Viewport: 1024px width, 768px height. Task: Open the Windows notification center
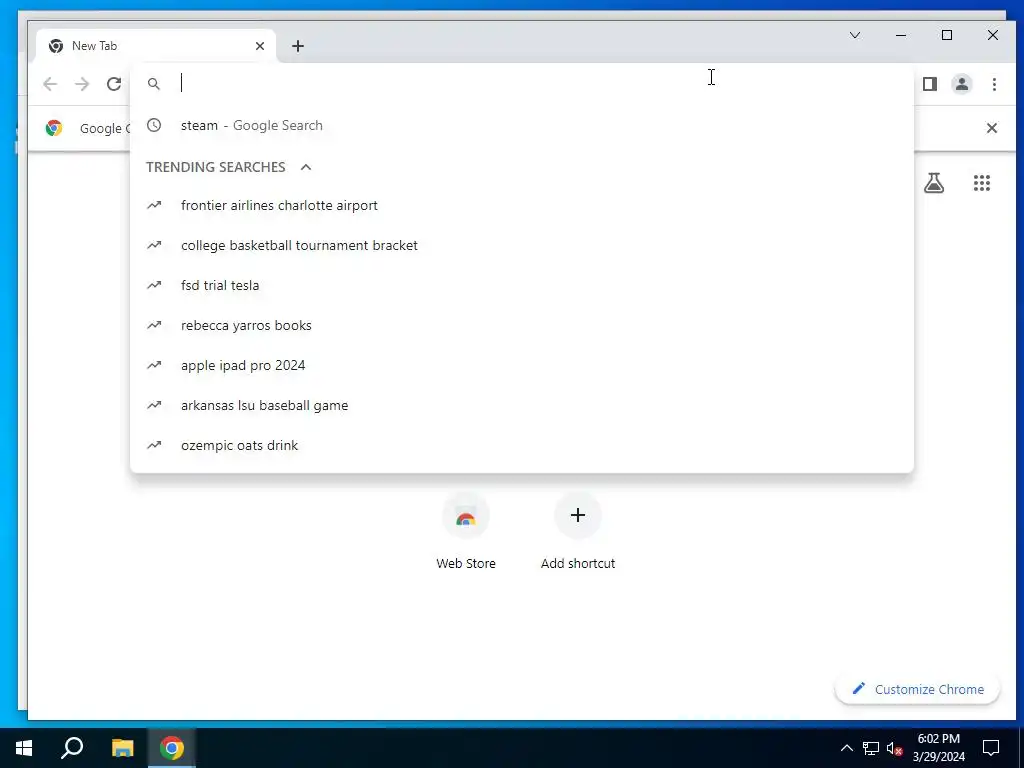(991, 748)
